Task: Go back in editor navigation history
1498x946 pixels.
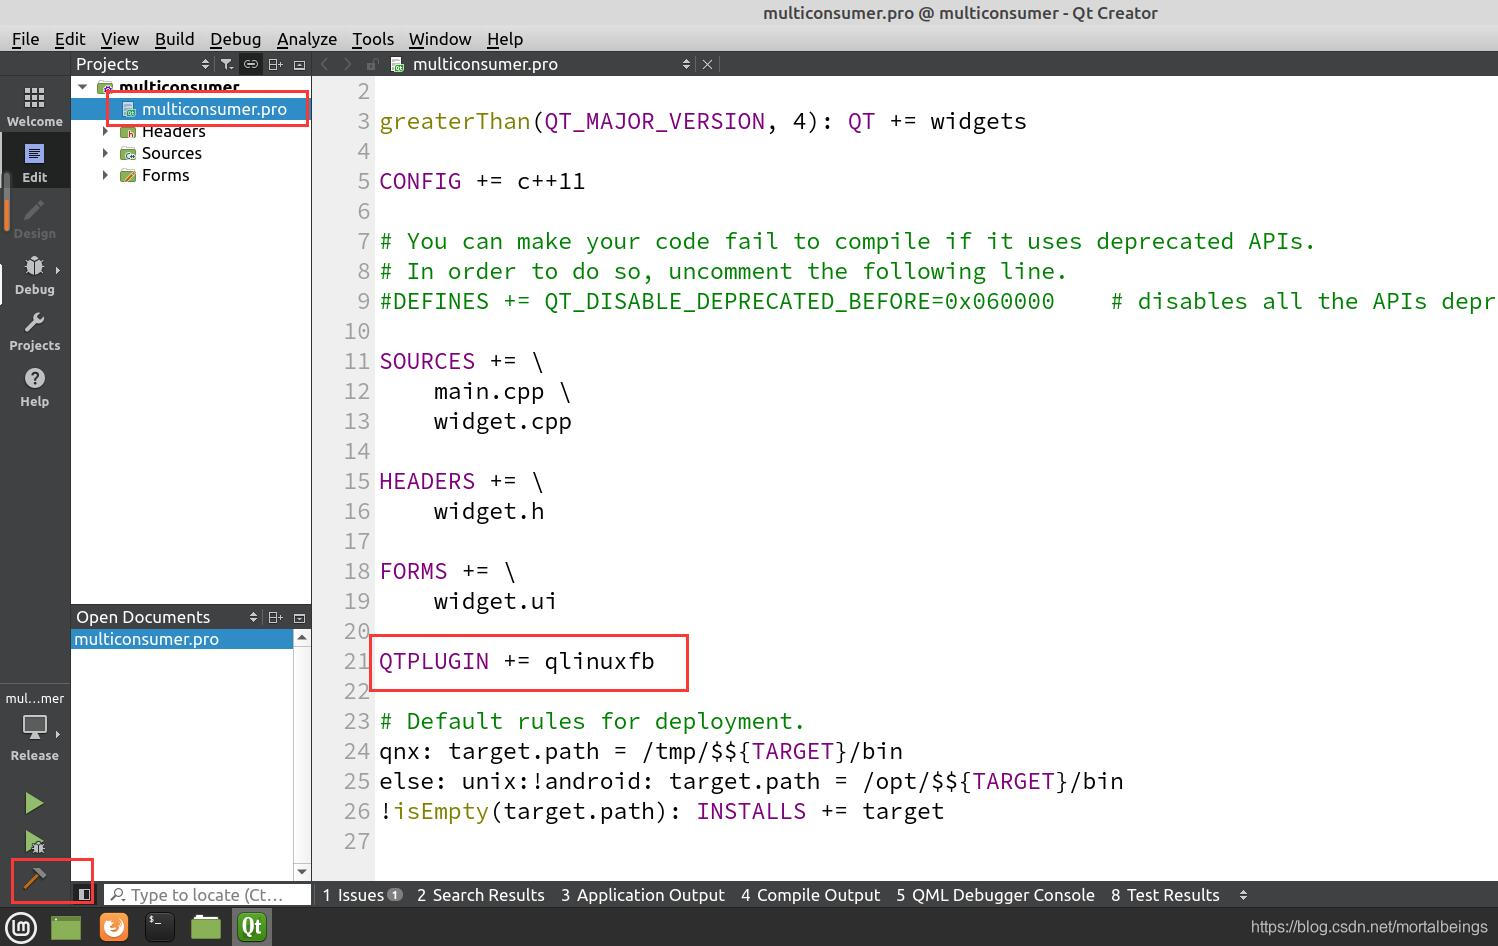Action: coord(324,64)
